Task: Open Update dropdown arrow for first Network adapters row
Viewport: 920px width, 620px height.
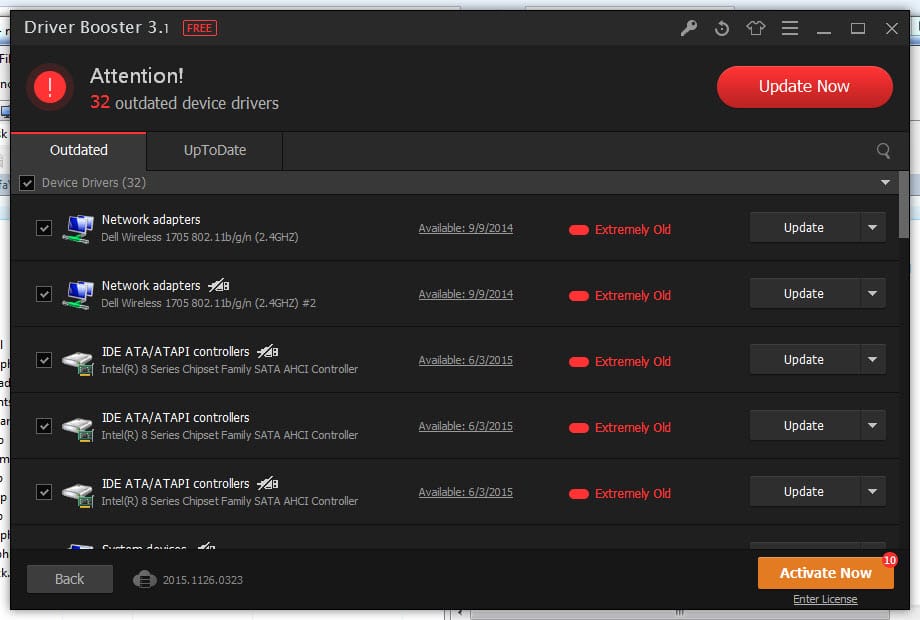Action: [x=872, y=228]
